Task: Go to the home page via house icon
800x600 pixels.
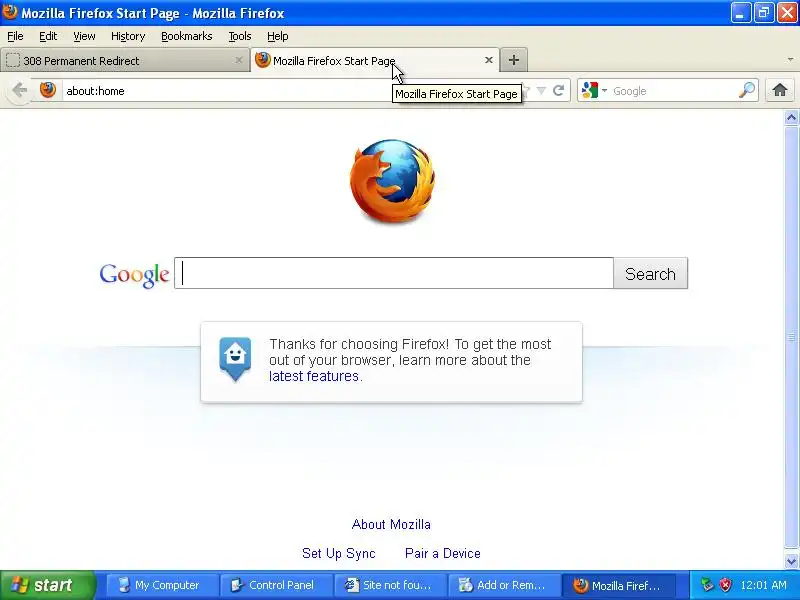Action: tap(780, 90)
